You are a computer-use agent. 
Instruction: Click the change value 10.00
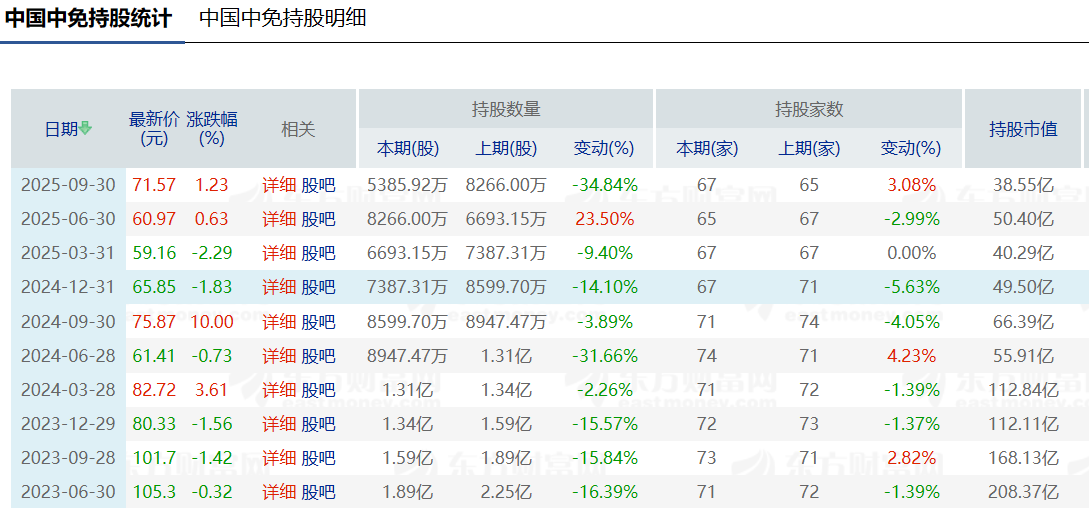pos(213,322)
